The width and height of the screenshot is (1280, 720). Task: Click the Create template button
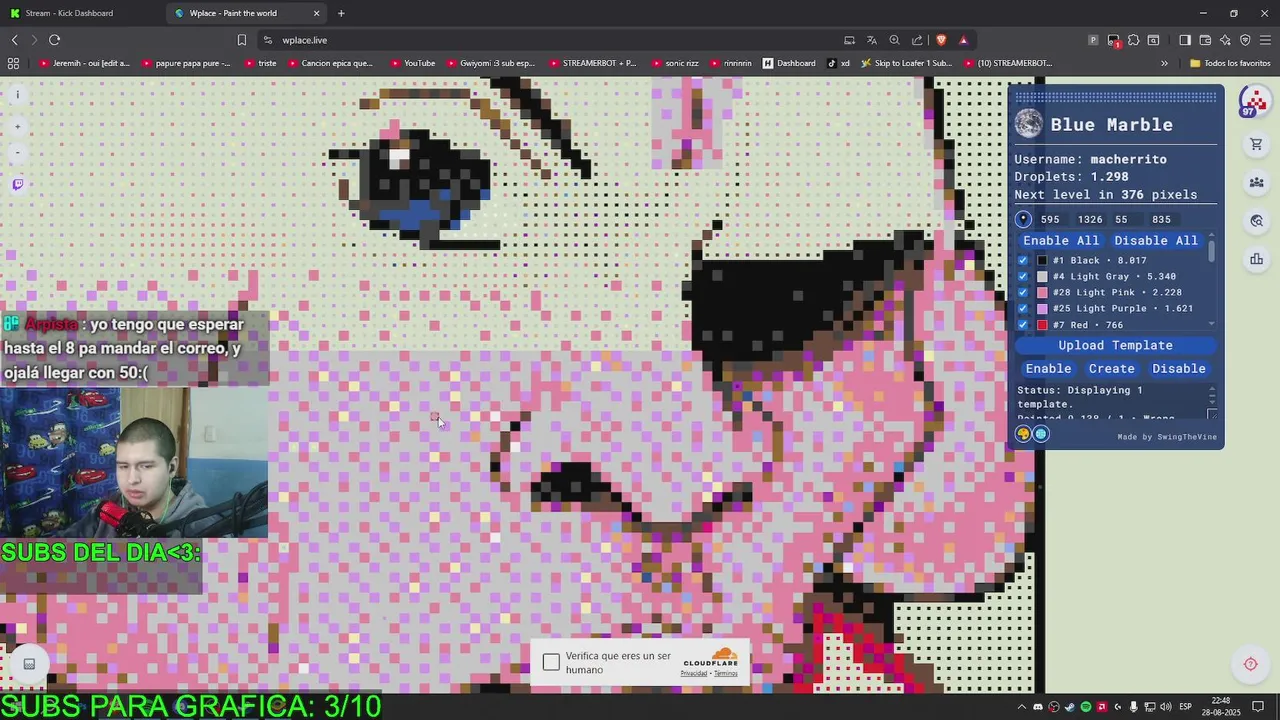tap(1111, 368)
